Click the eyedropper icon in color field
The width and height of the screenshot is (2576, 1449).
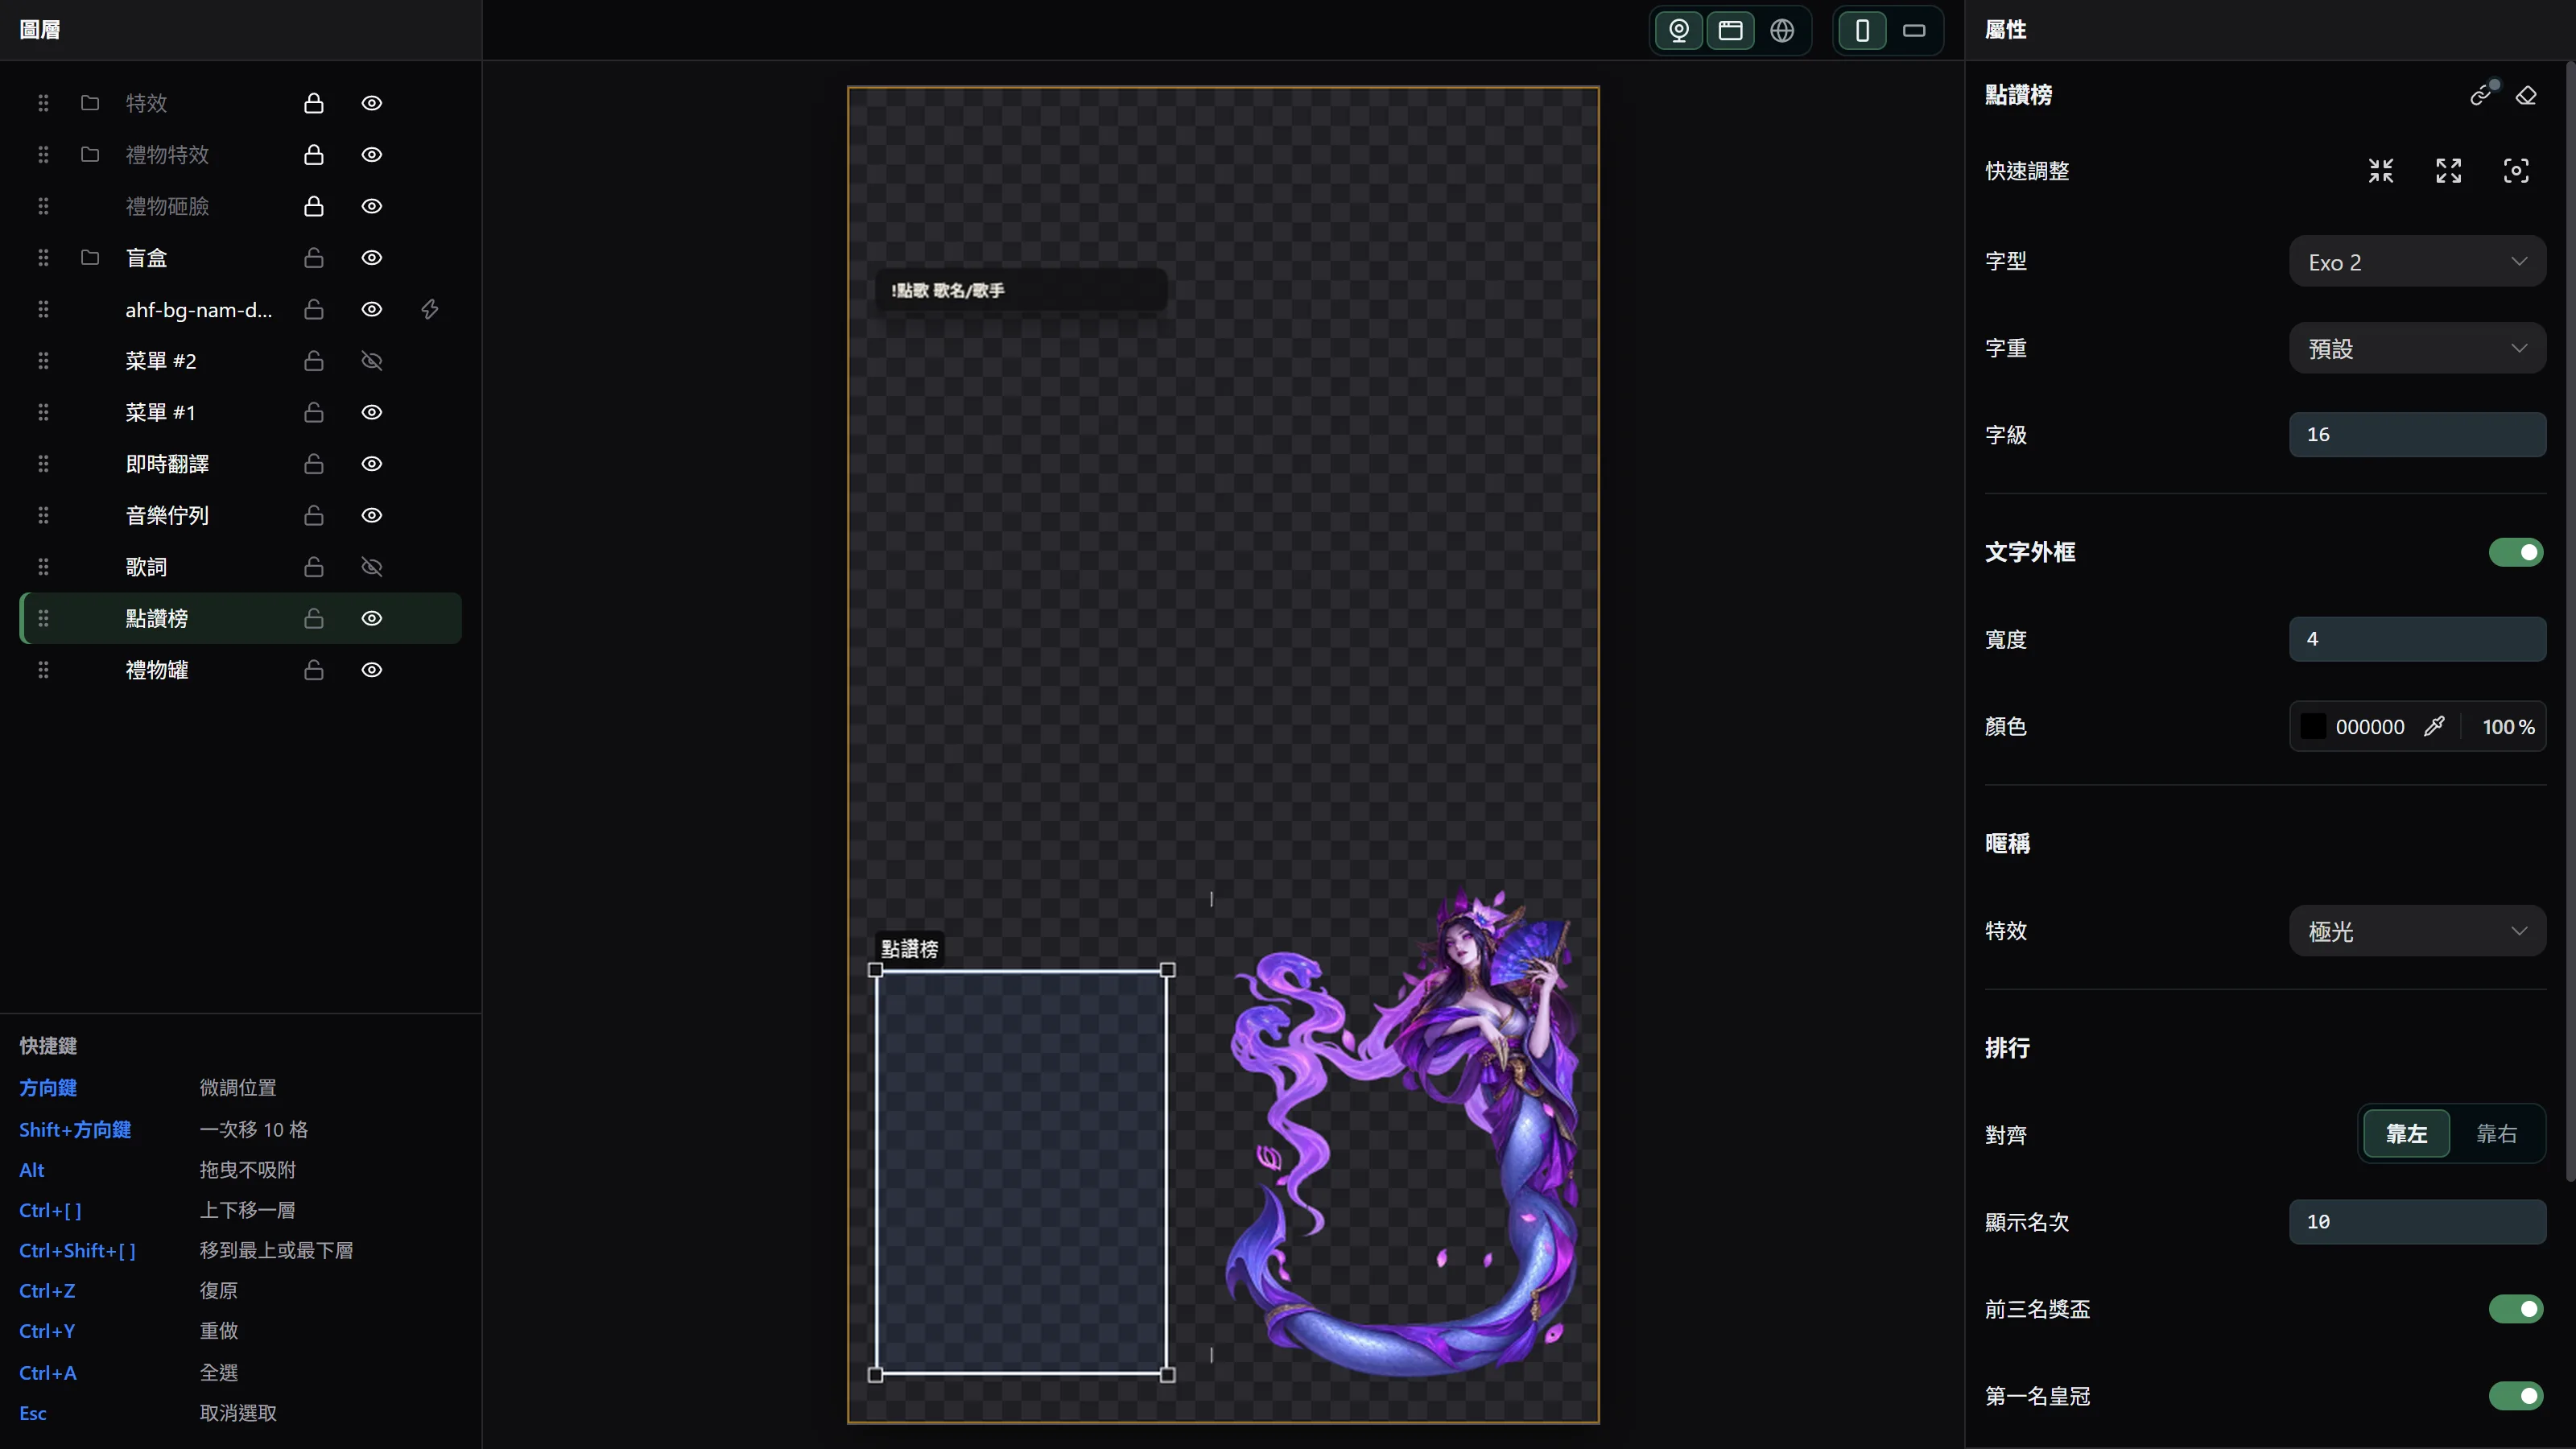point(2434,727)
